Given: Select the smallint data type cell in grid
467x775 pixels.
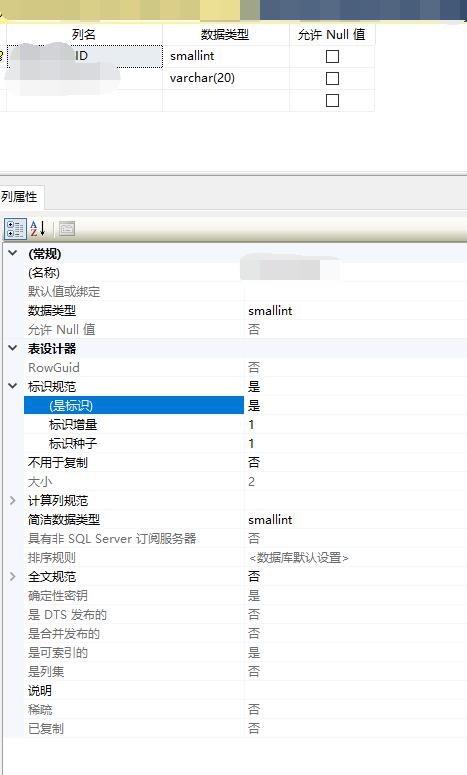Looking at the screenshot, I should coord(225,56).
